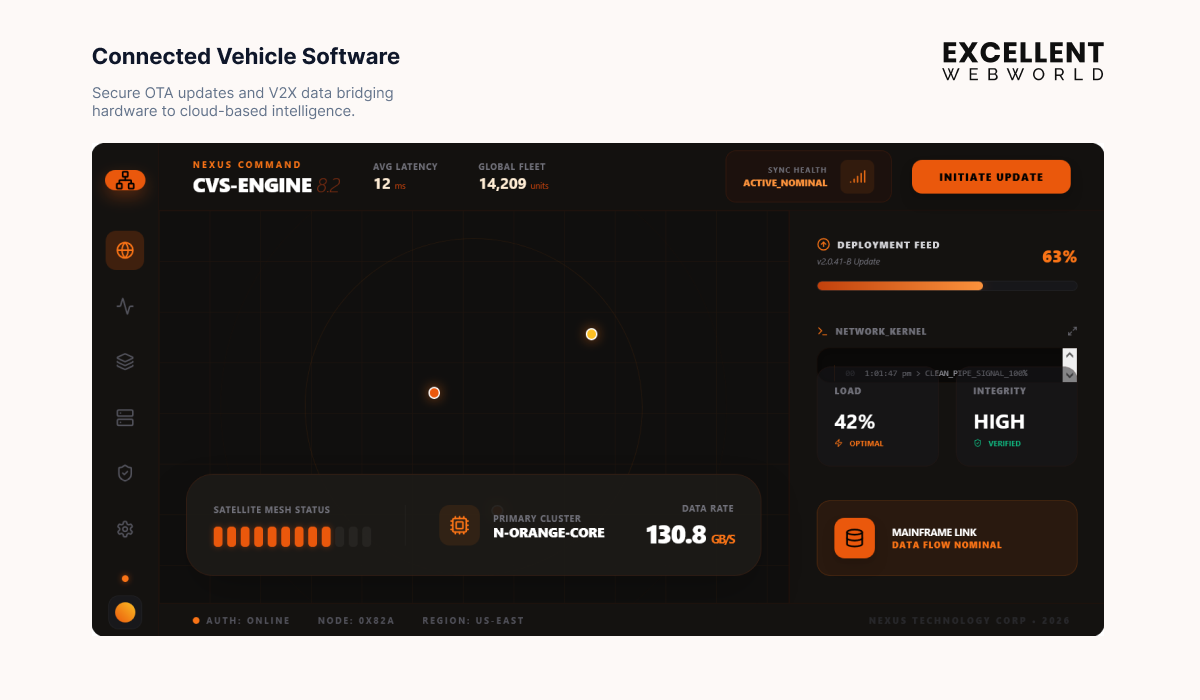Image resolution: width=1200 pixels, height=700 pixels.
Task: Open the layers panel icon in sidebar
Action: click(125, 362)
